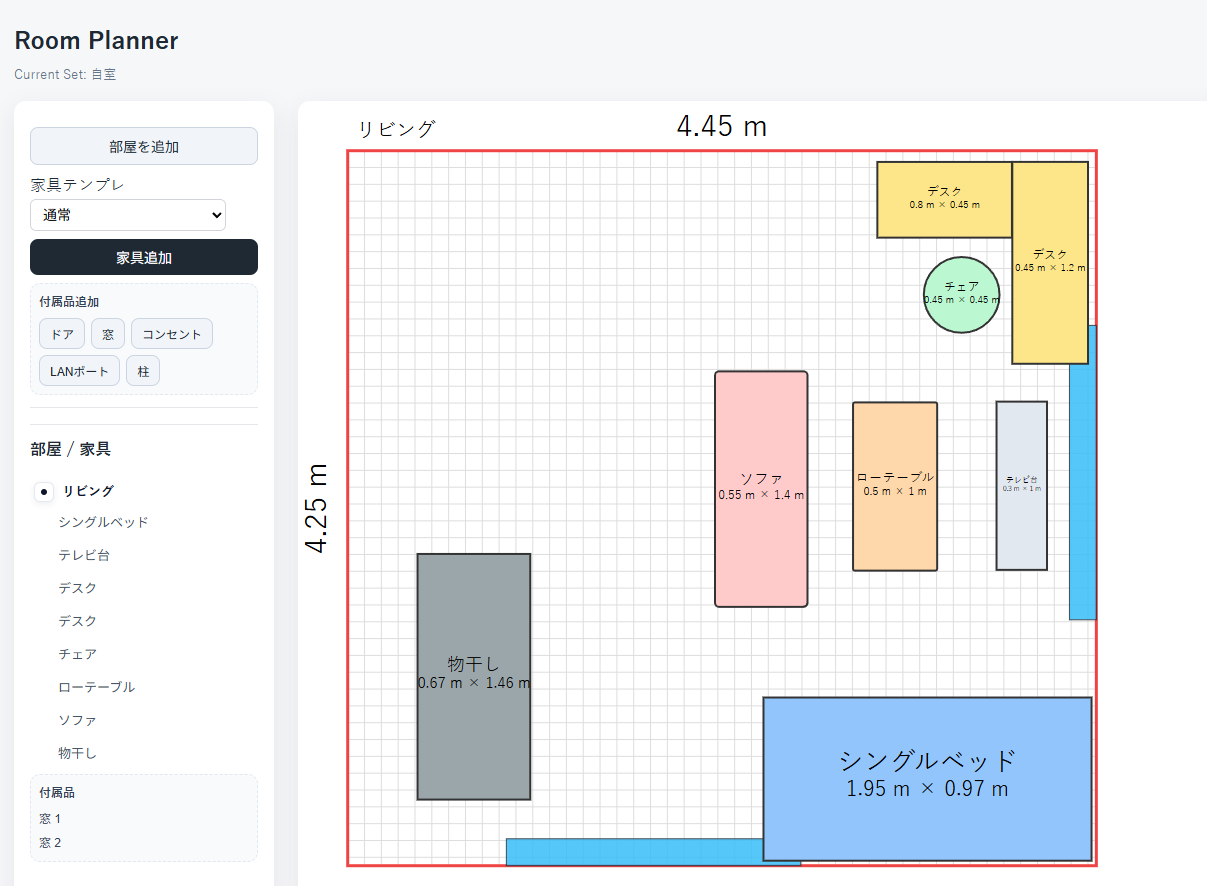Click the green round チェア shape
This screenshot has height=886, width=1207.
click(962, 294)
